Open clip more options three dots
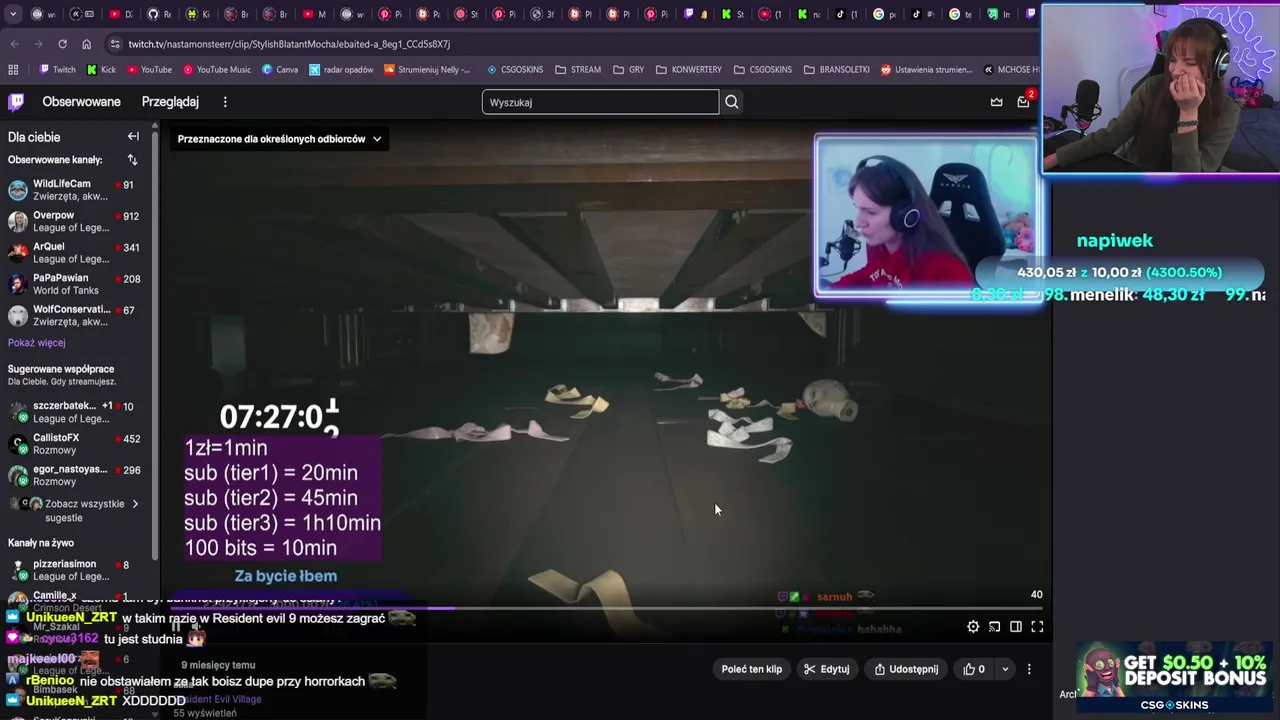 (1029, 669)
